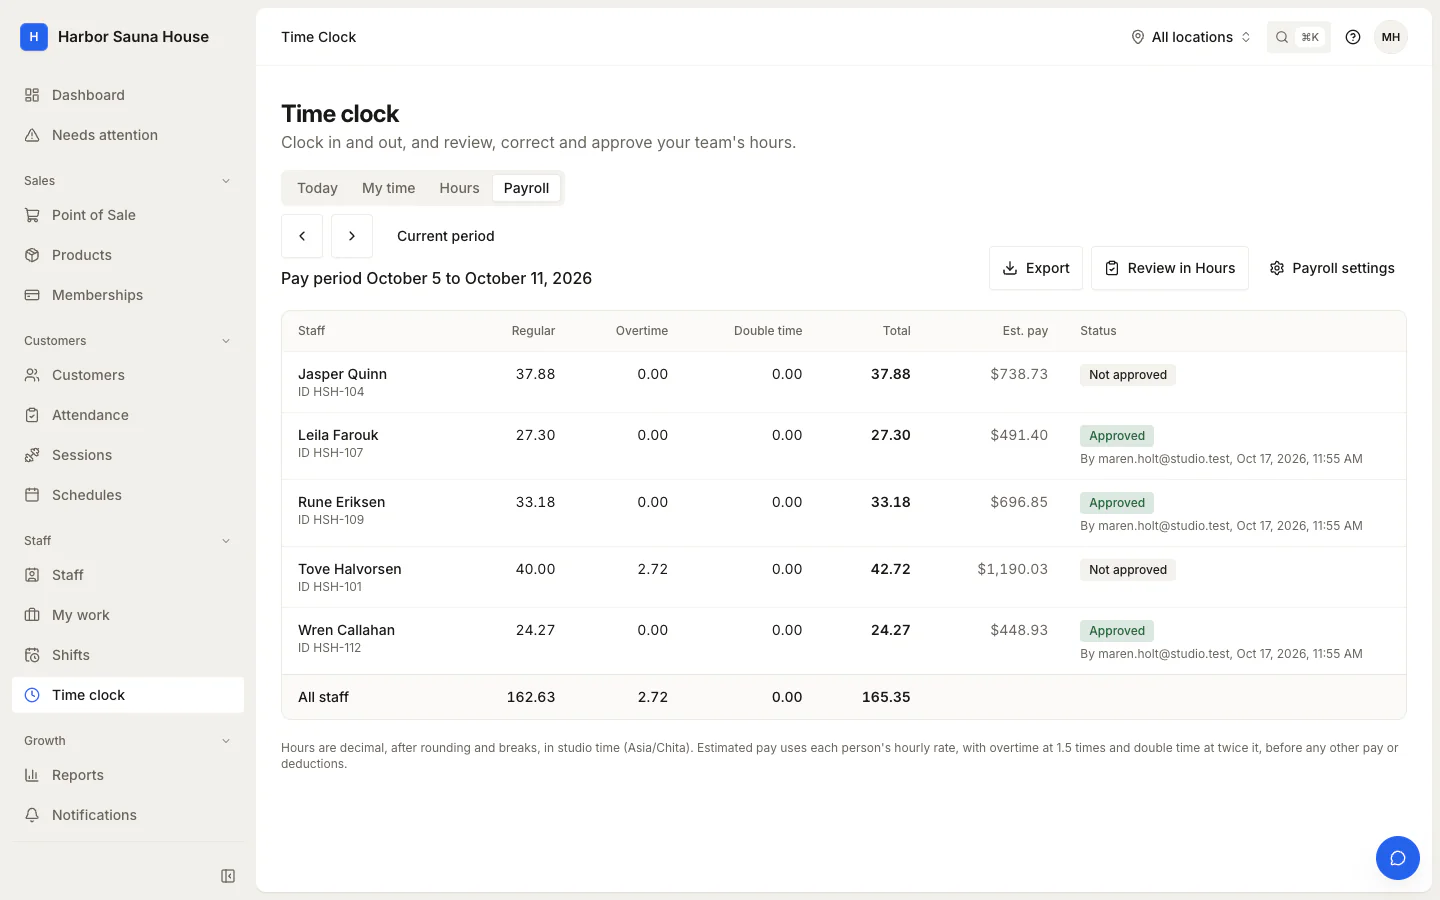
Task: Click the Harbor Sauna House logo
Action: pyautogui.click(x=34, y=37)
